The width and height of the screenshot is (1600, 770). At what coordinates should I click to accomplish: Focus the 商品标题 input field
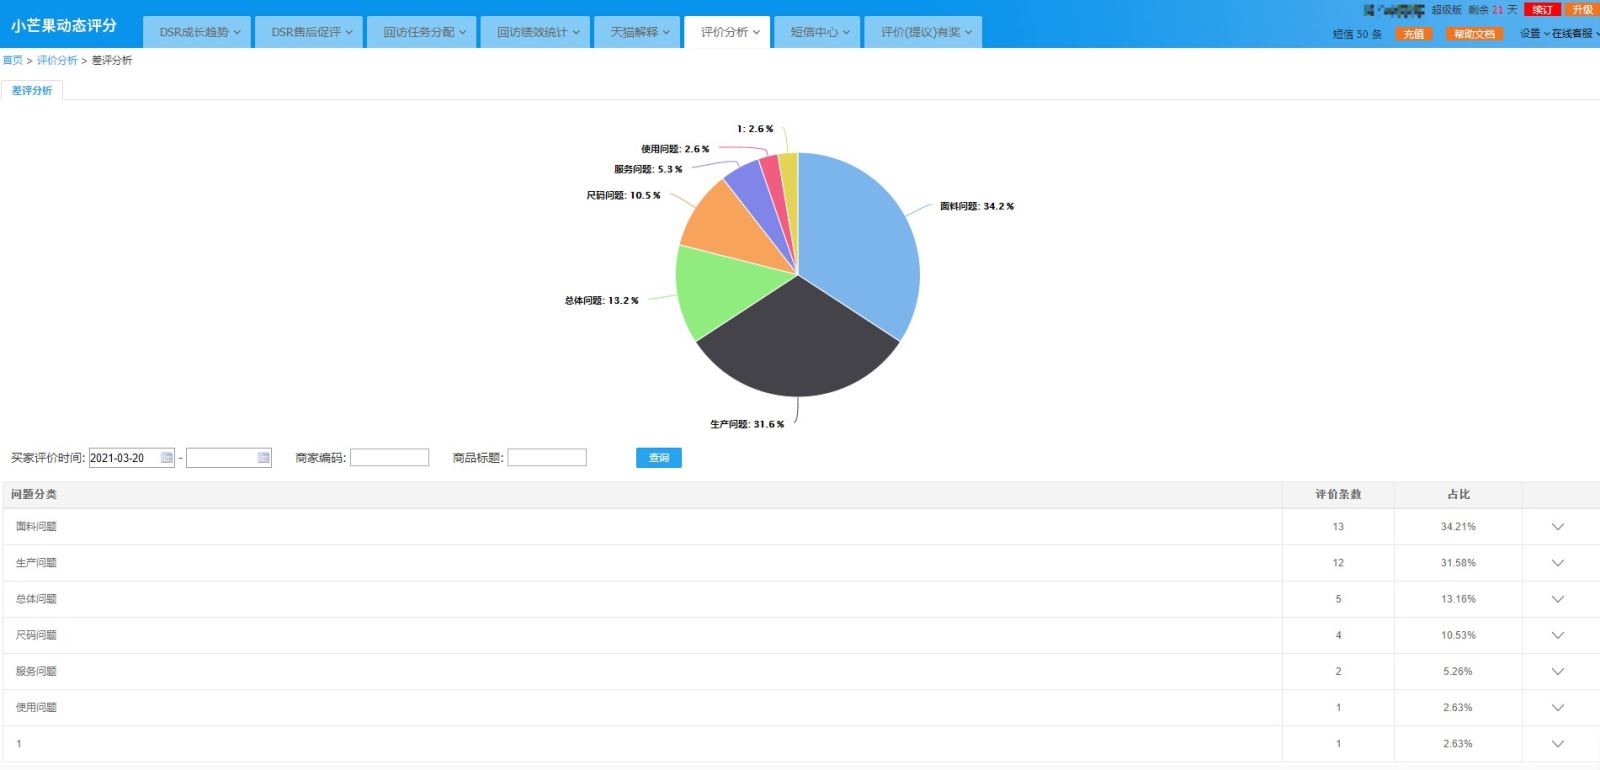pyautogui.click(x=547, y=458)
